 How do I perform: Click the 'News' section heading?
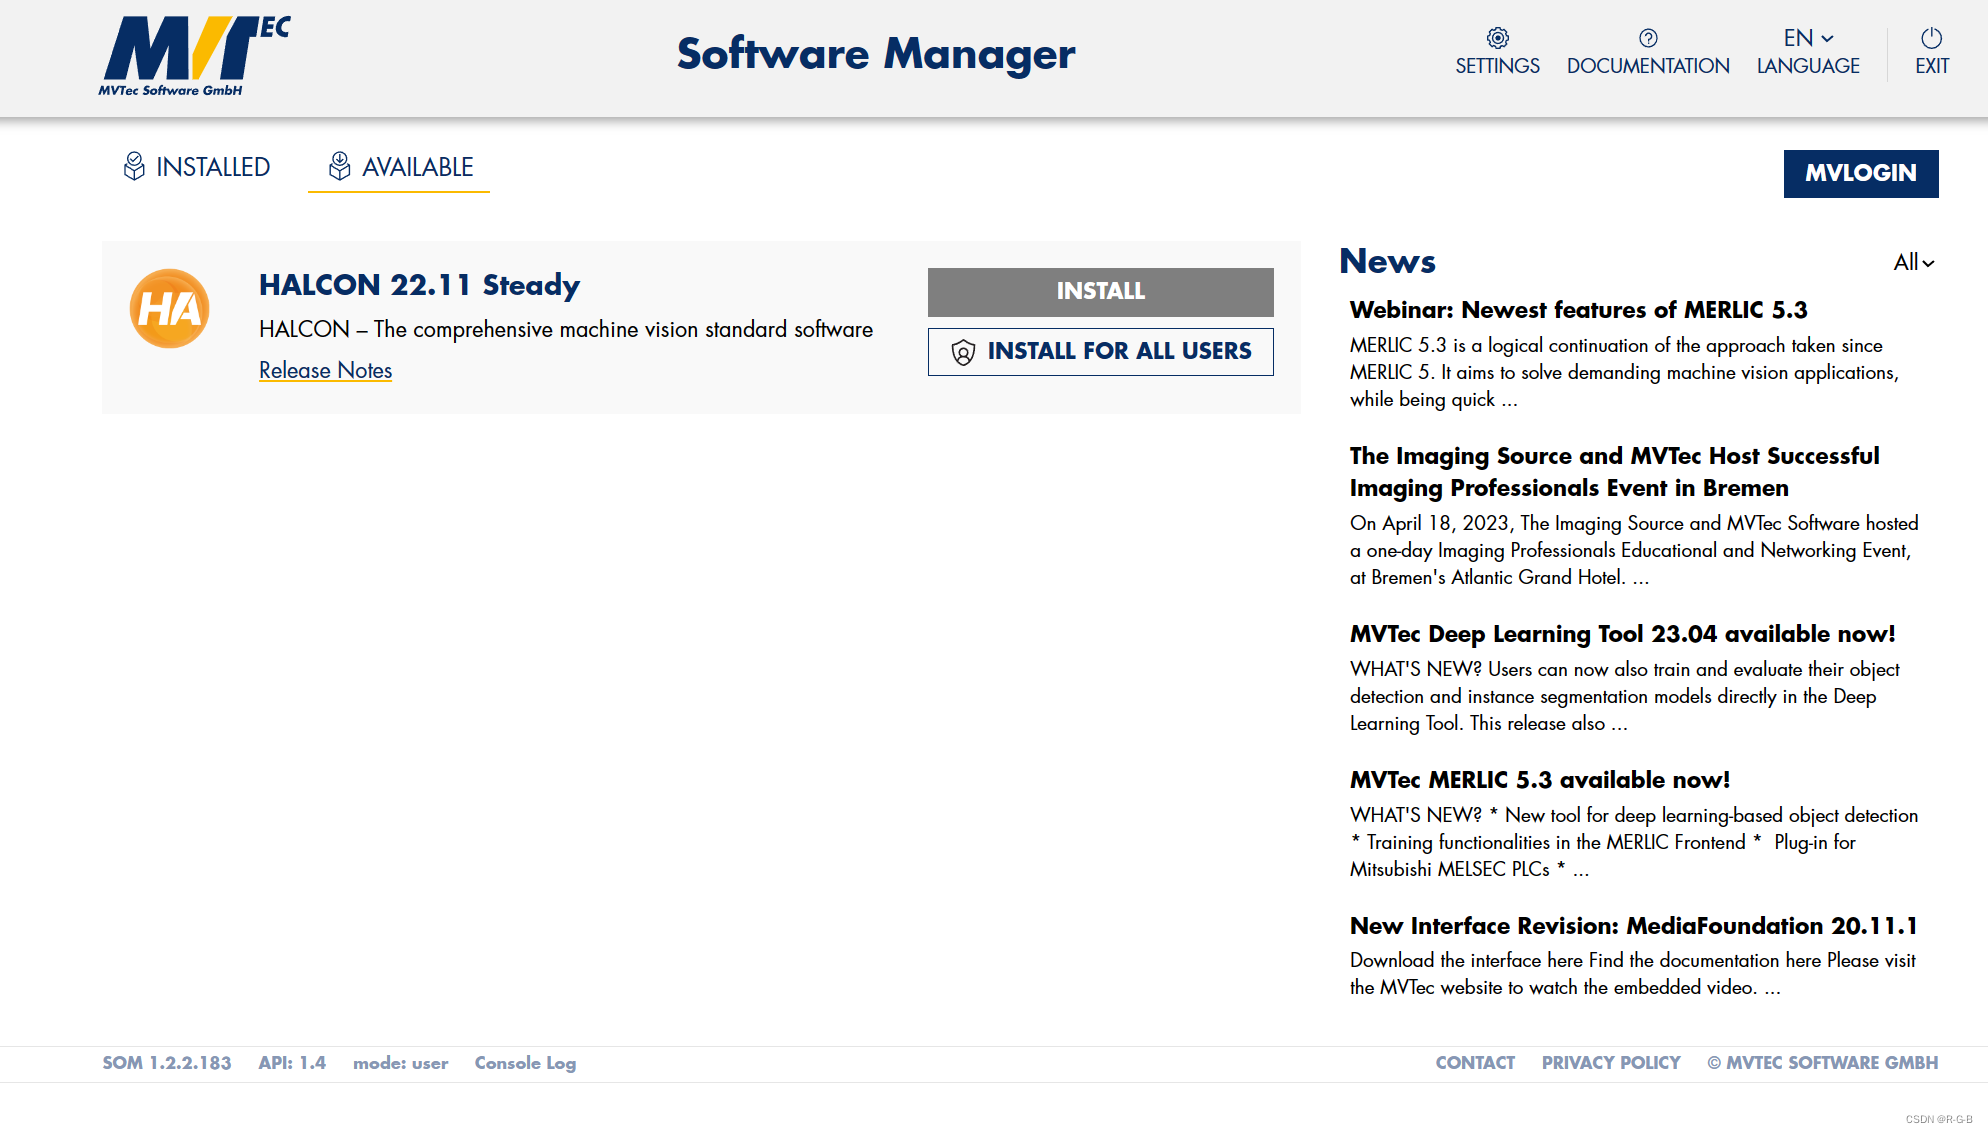click(x=1387, y=261)
